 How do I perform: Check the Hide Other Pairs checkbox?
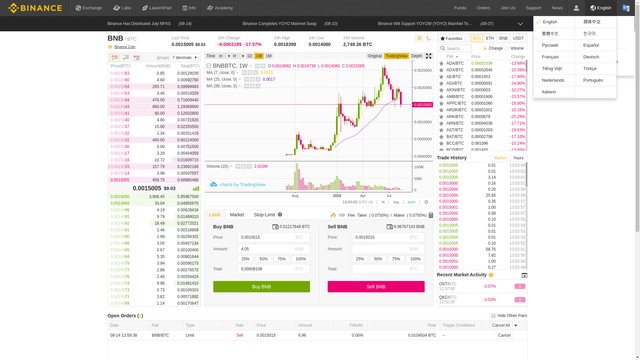pos(493,316)
